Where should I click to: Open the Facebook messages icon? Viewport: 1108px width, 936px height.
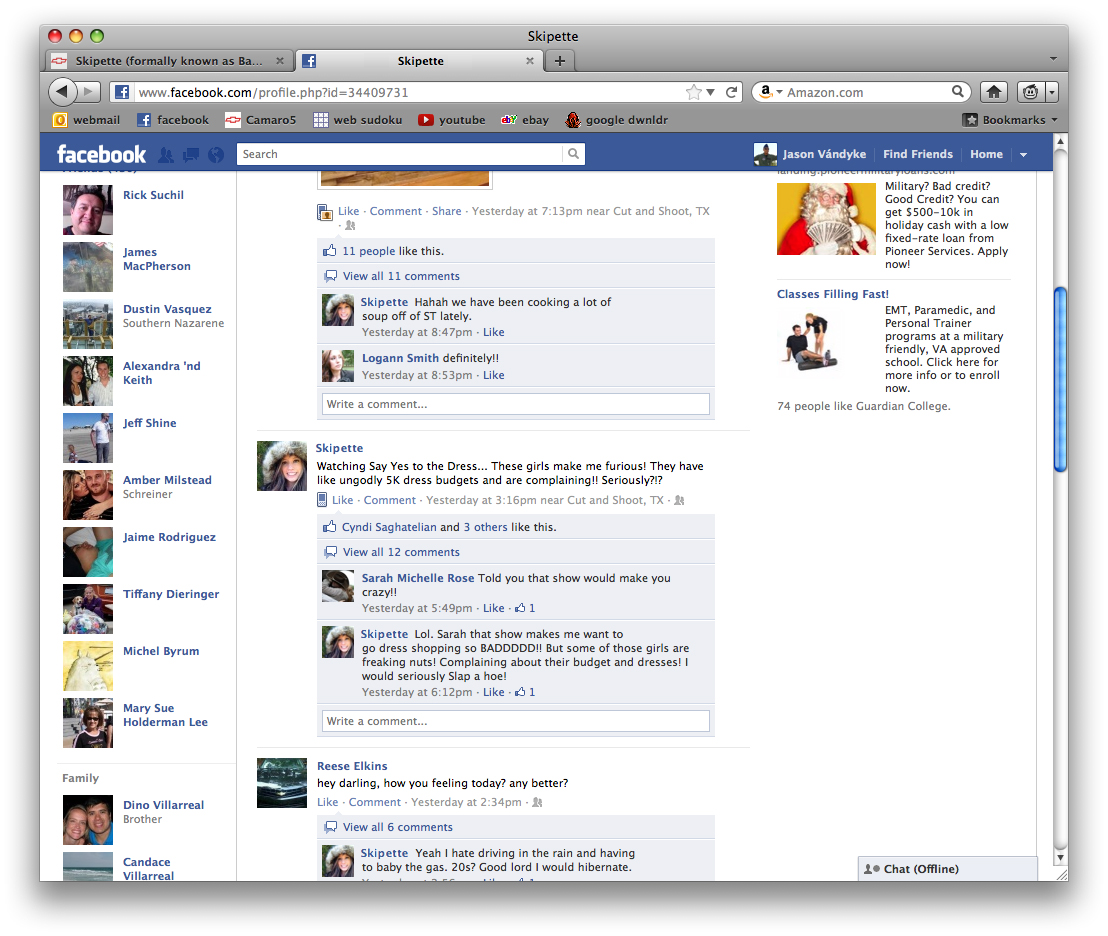[190, 155]
